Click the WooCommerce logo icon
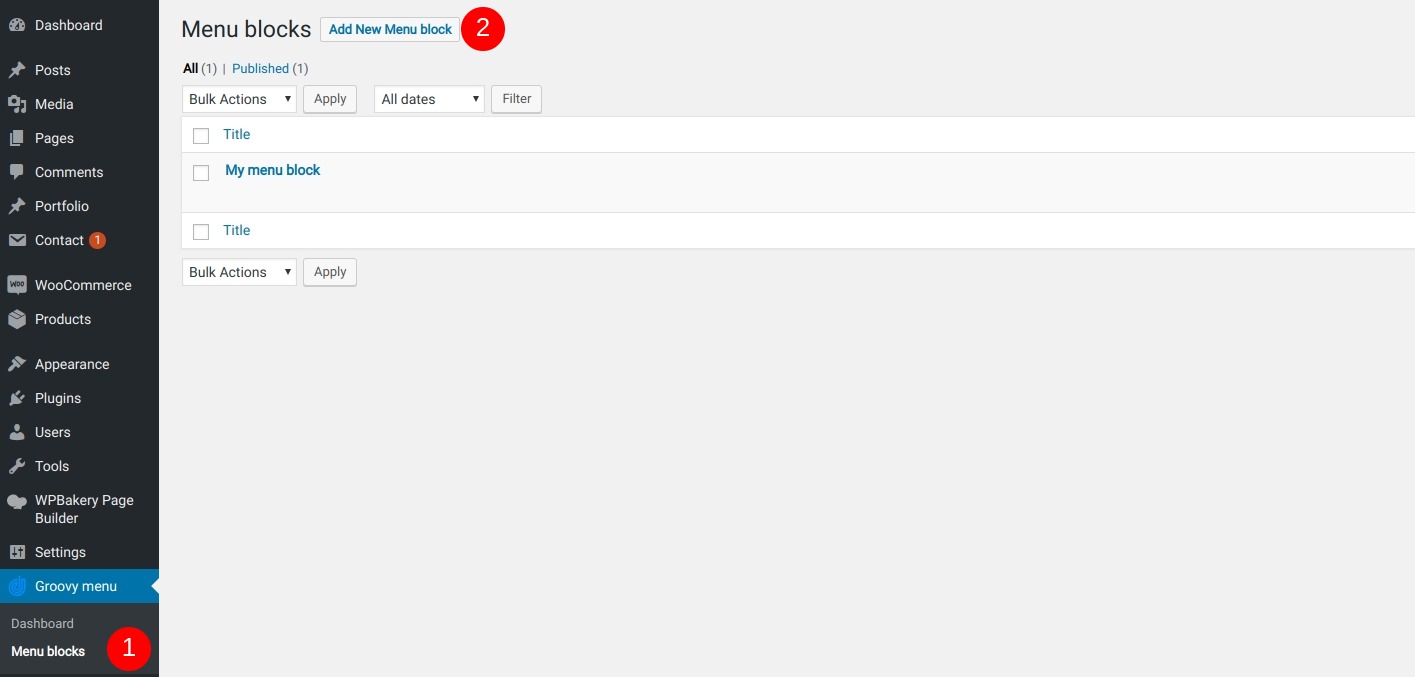This screenshot has width=1415, height=677. pos(17,285)
